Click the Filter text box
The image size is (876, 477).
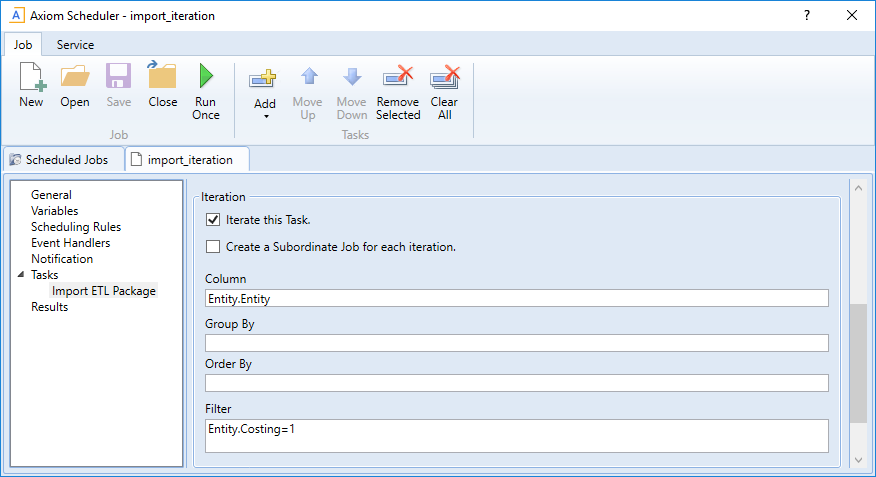(516, 435)
